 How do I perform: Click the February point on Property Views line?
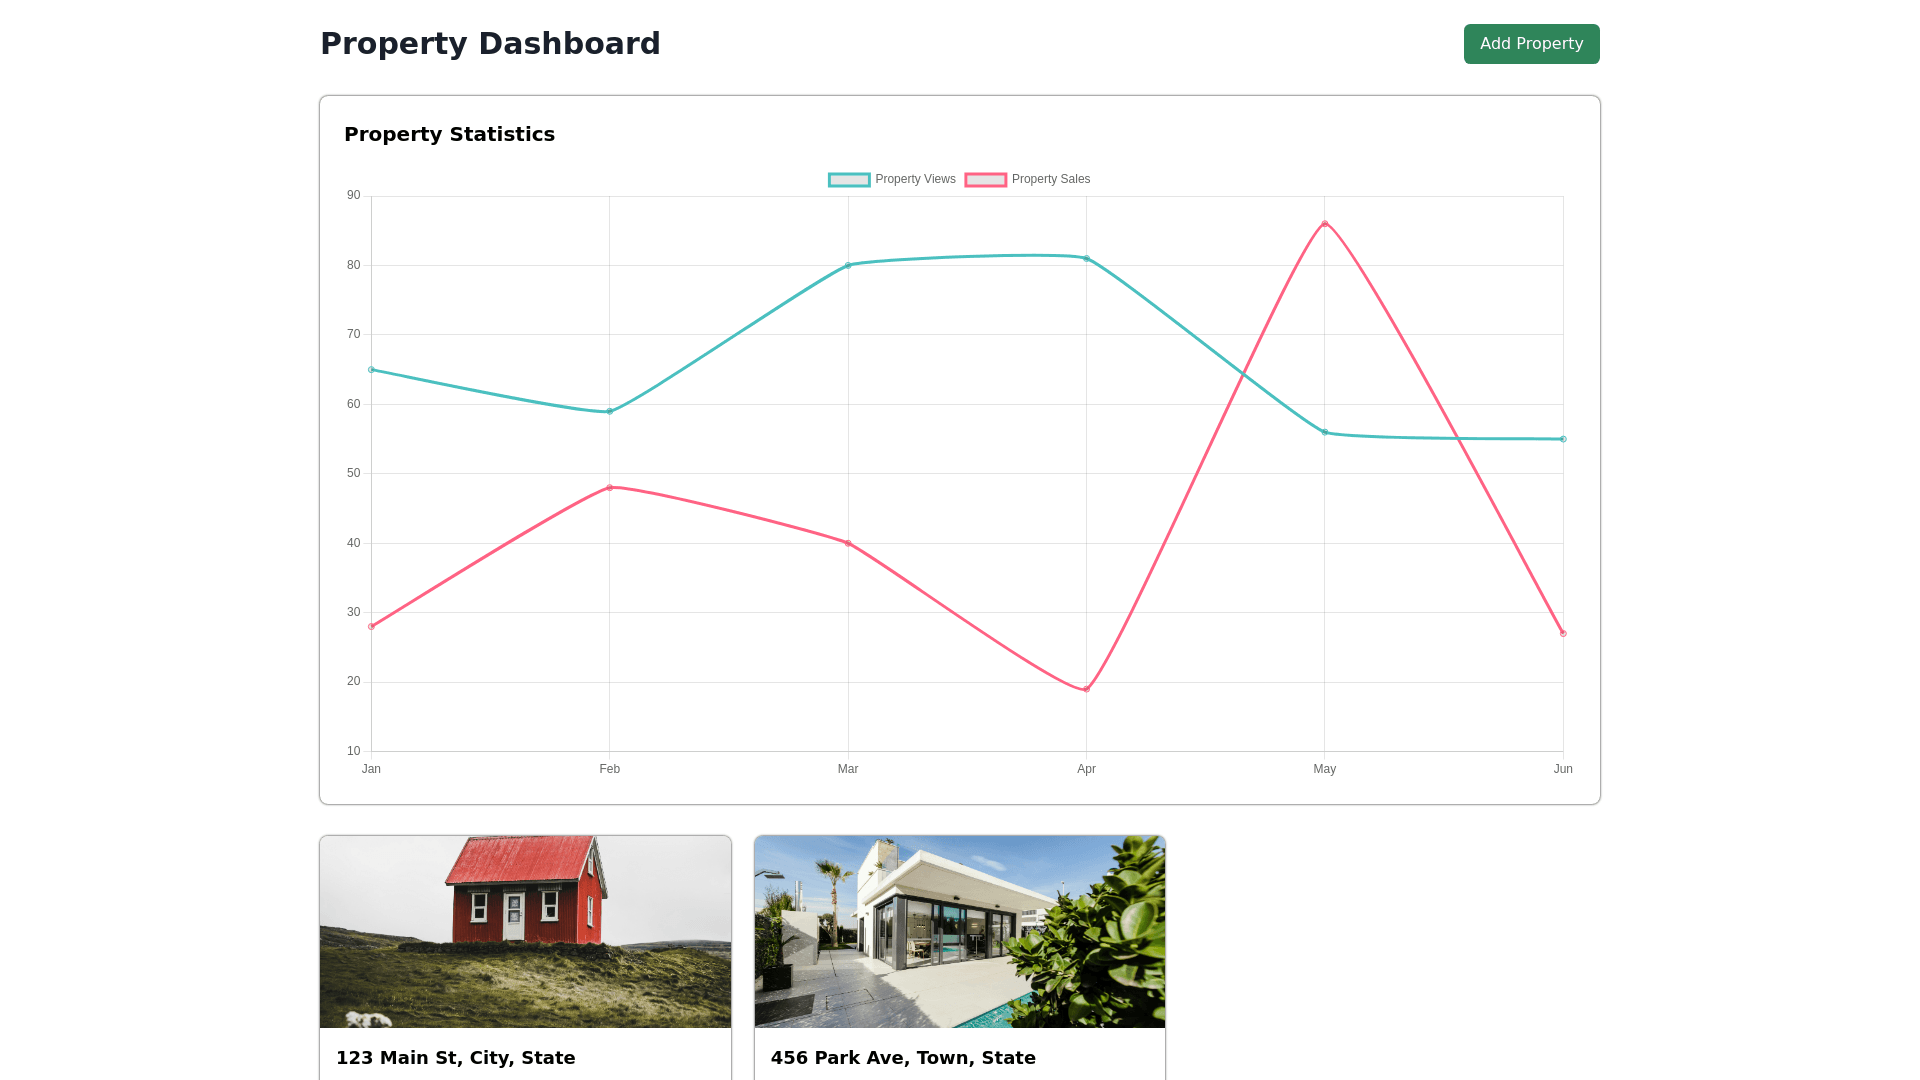(x=610, y=411)
